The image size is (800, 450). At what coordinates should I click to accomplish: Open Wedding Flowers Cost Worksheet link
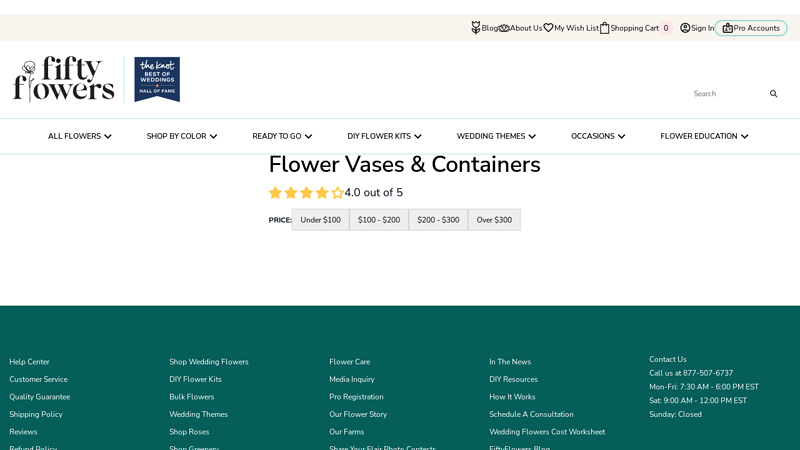point(547,432)
